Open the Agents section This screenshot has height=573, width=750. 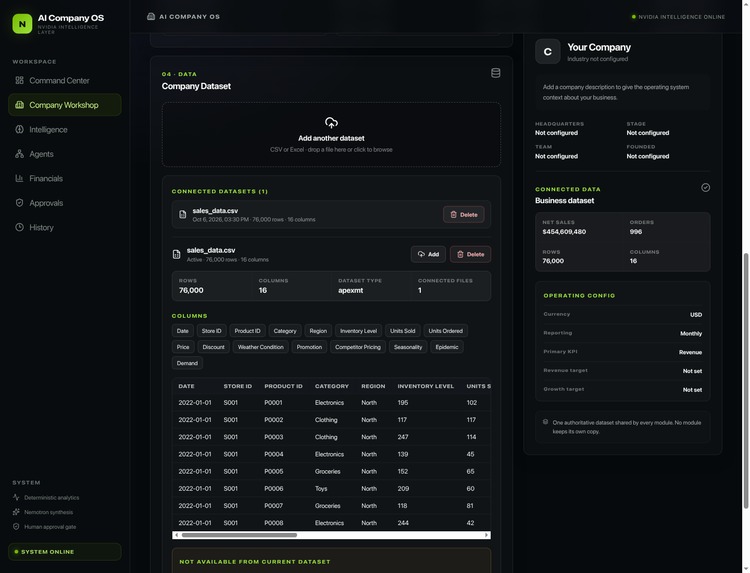pos(65,154)
